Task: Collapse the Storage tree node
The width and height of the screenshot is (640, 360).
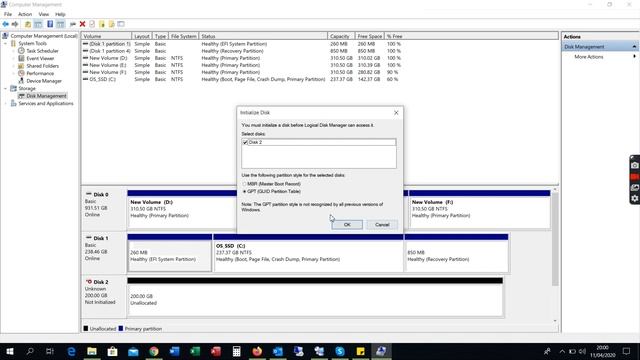Action: click(6, 88)
